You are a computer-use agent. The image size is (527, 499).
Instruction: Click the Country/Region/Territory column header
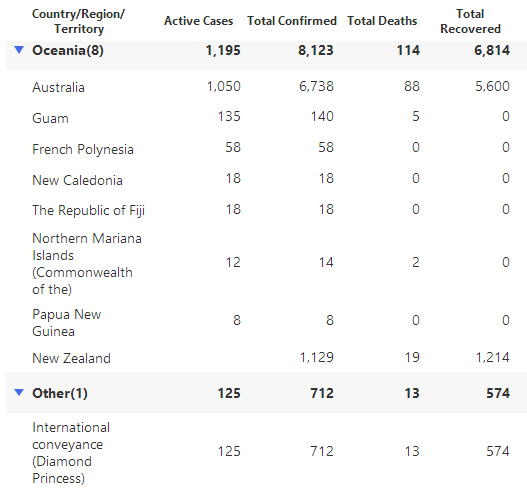click(x=78, y=21)
